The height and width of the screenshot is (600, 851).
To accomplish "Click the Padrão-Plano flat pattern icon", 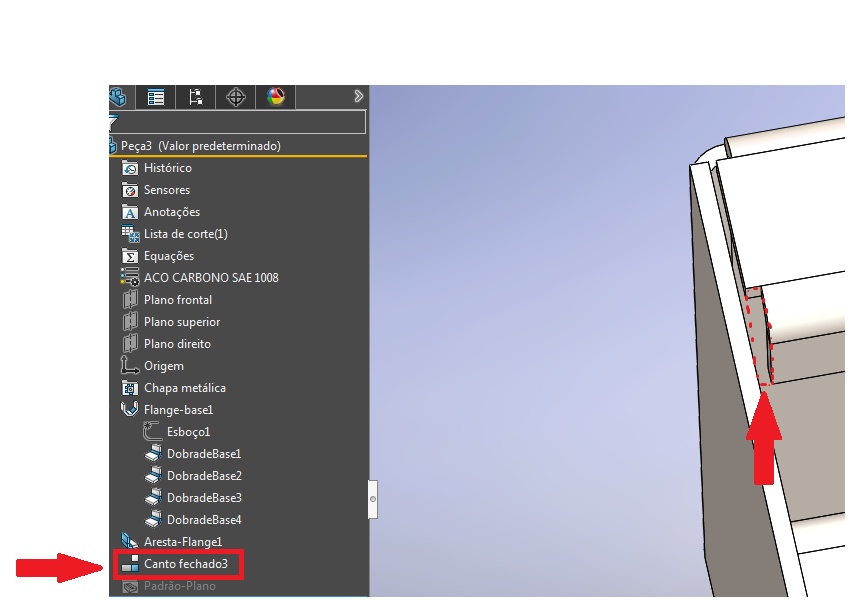I will [130, 586].
